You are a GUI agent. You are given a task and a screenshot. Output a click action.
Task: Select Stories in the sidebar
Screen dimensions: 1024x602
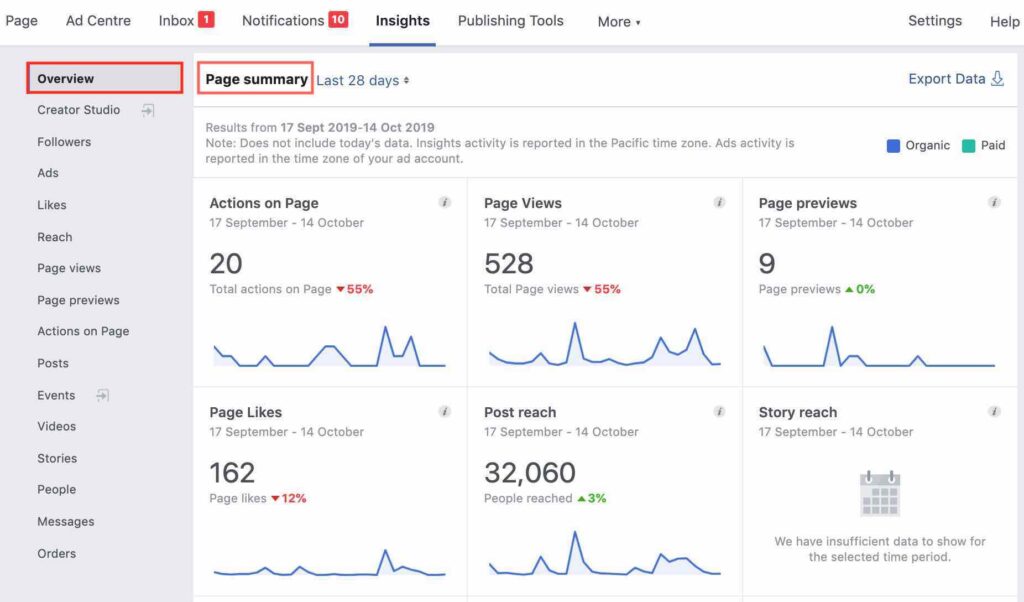coord(57,458)
